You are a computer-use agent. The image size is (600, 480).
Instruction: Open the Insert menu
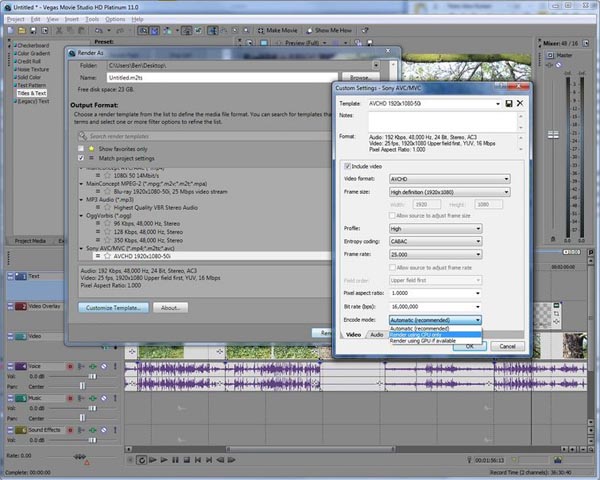[72, 19]
